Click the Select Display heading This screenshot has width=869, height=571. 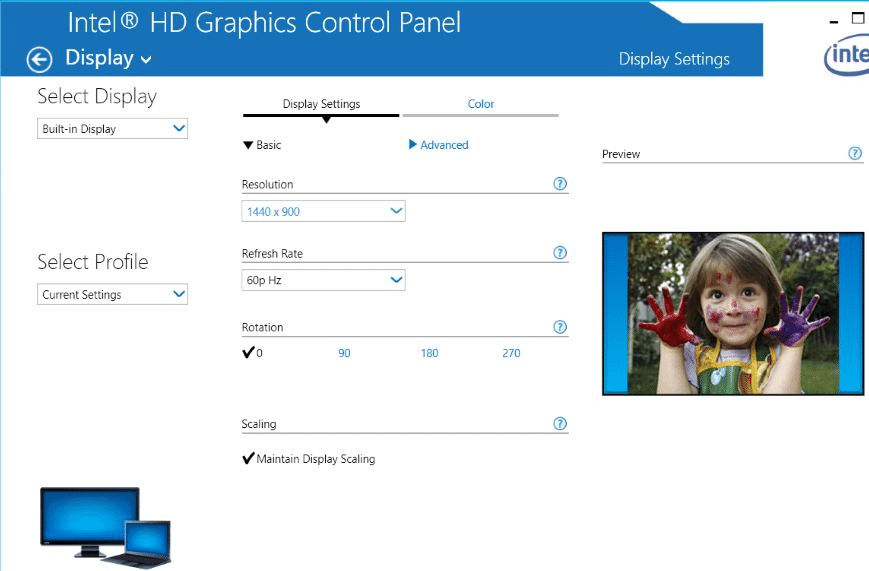point(97,96)
